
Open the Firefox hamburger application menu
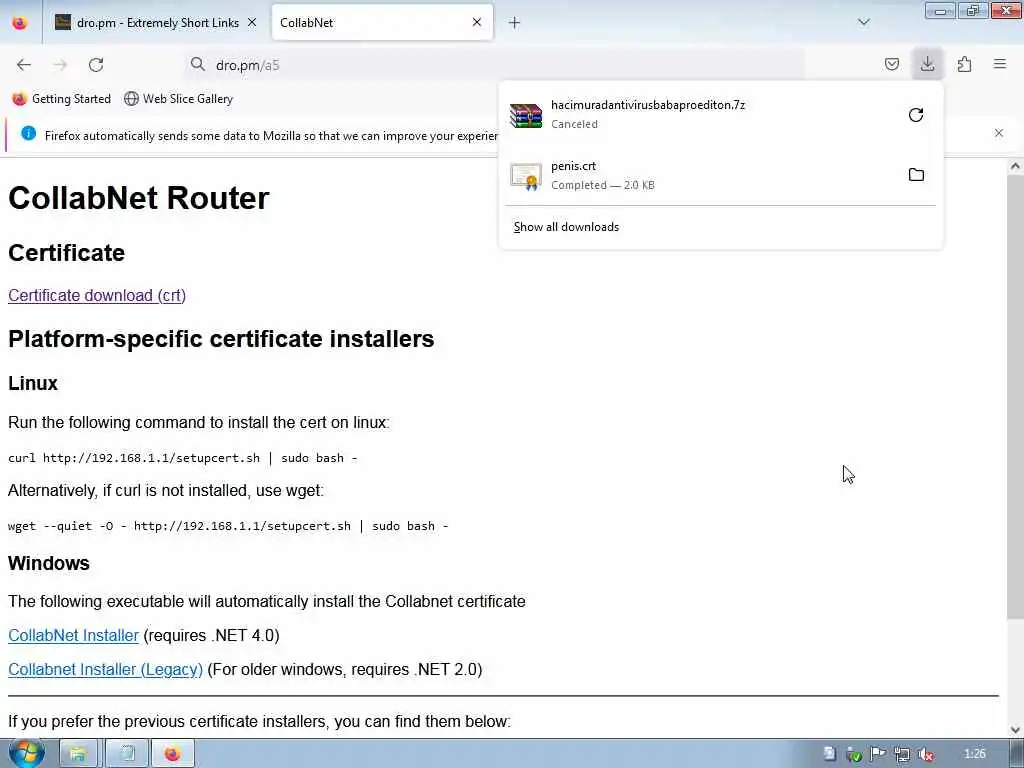tap(1000, 64)
